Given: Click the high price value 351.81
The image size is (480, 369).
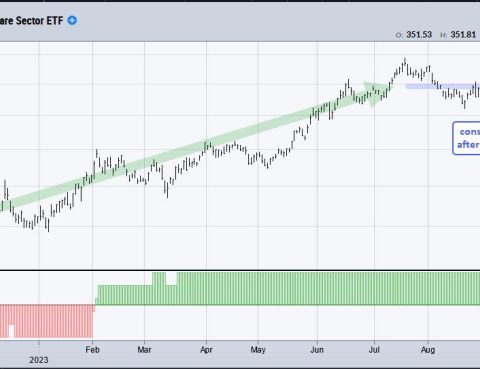Looking at the screenshot, I should (463, 35).
